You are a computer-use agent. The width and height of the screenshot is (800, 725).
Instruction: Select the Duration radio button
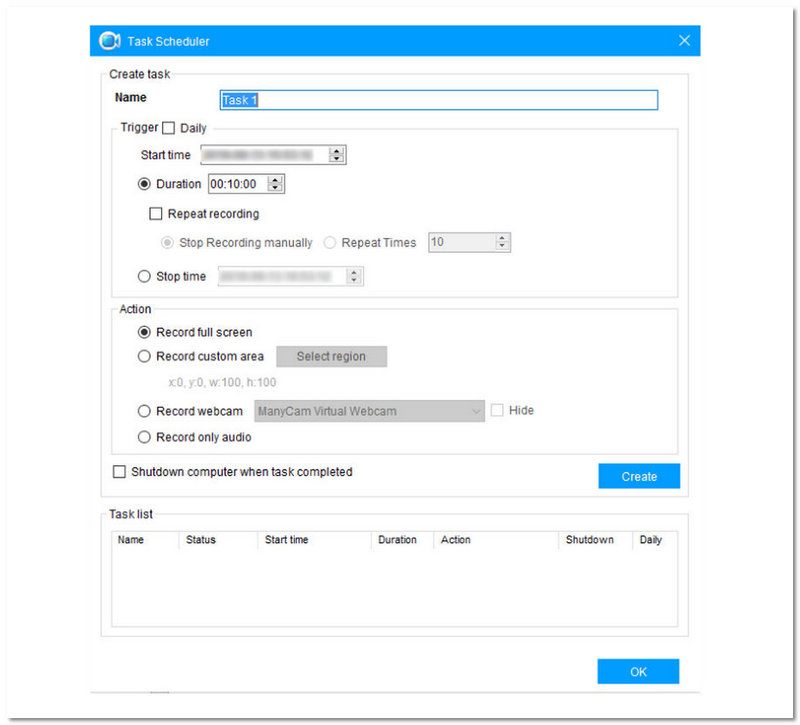click(144, 184)
